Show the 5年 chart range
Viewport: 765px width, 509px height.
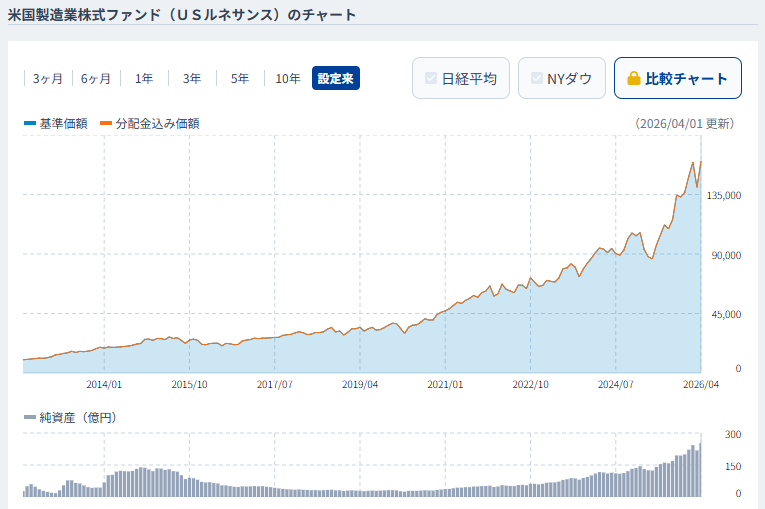point(240,78)
